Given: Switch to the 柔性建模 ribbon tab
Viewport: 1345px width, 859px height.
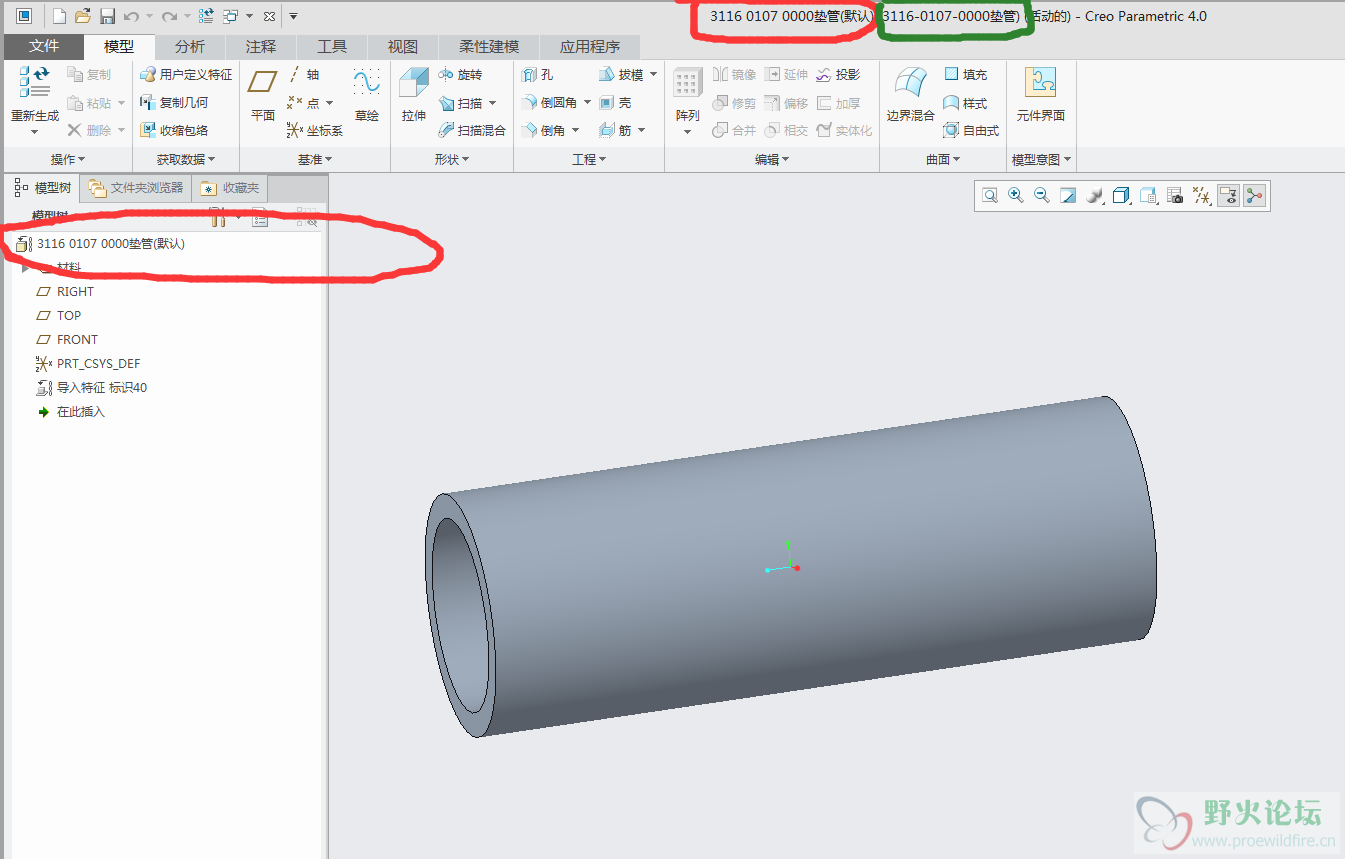Looking at the screenshot, I should (x=489, y=46).
